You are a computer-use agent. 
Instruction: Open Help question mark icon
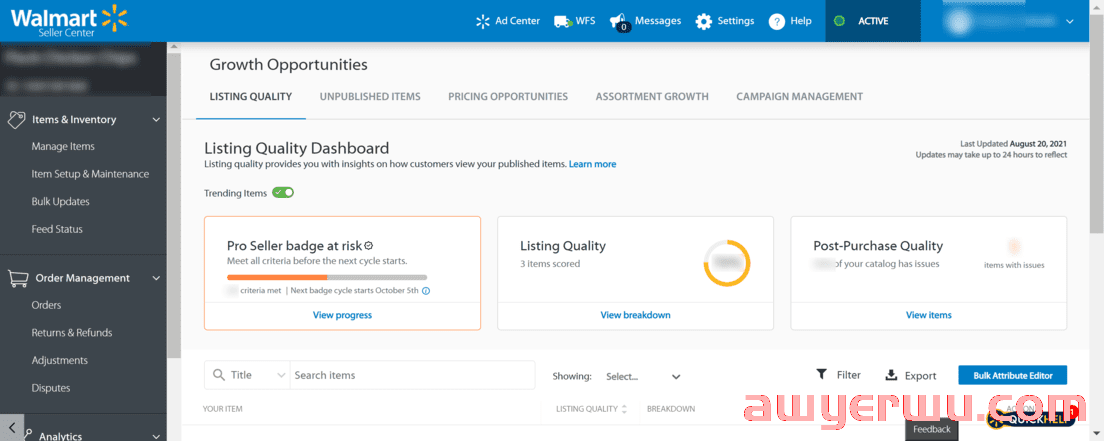(777, 21)
